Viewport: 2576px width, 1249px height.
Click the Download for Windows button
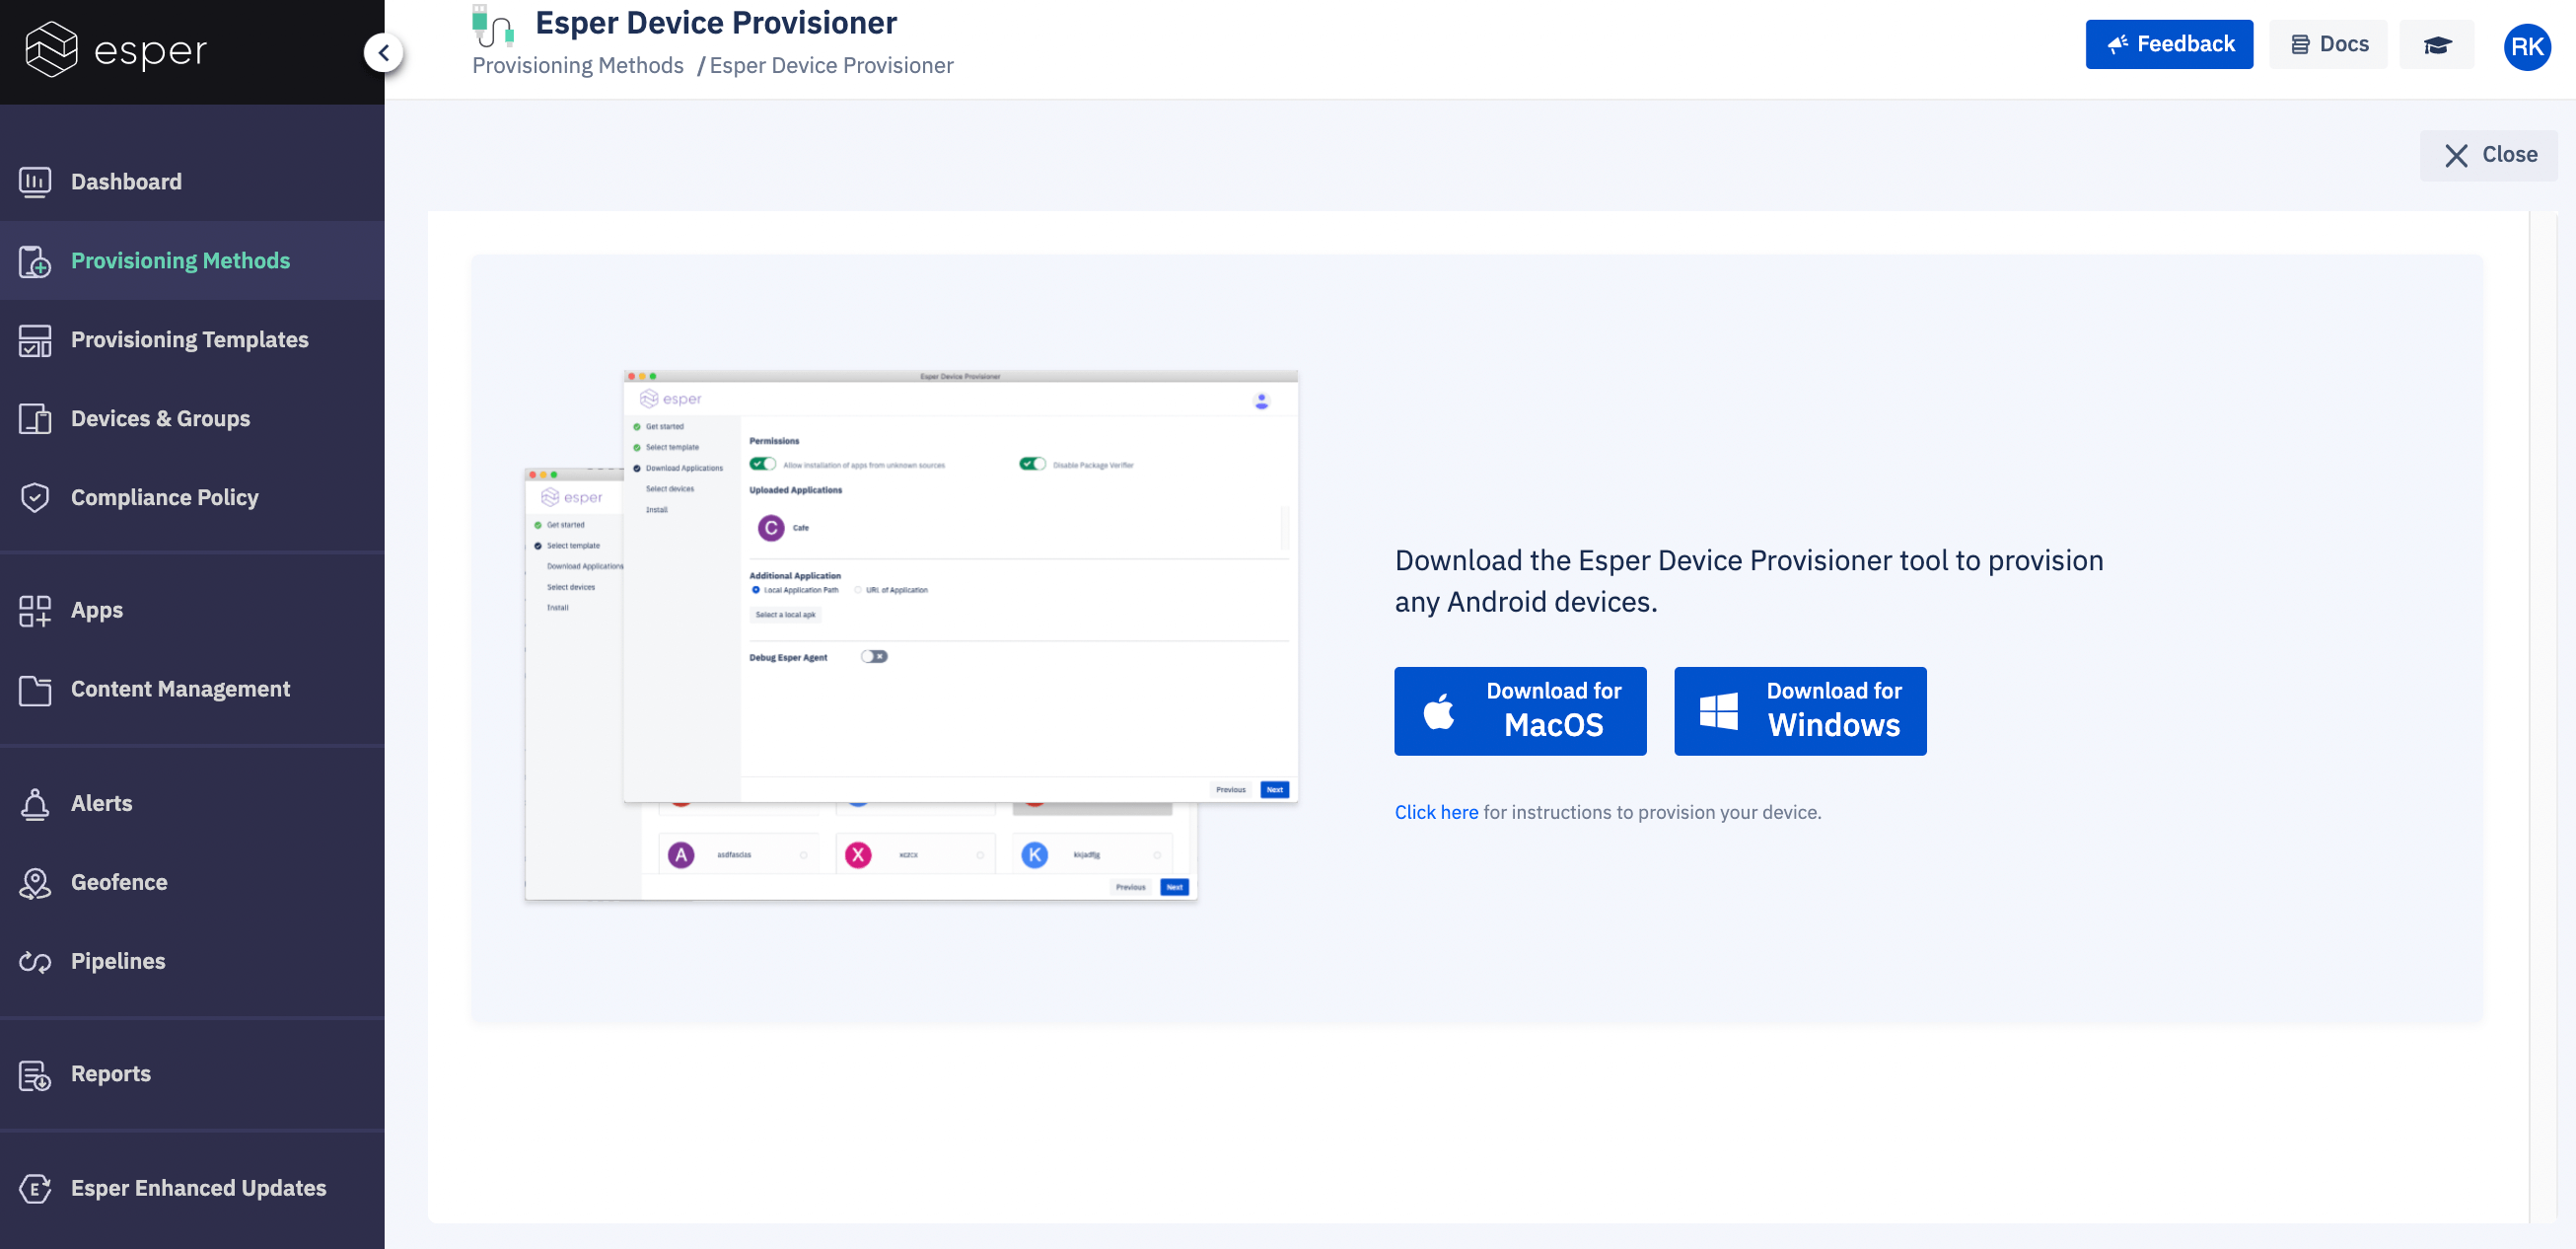coord(1799,710)
